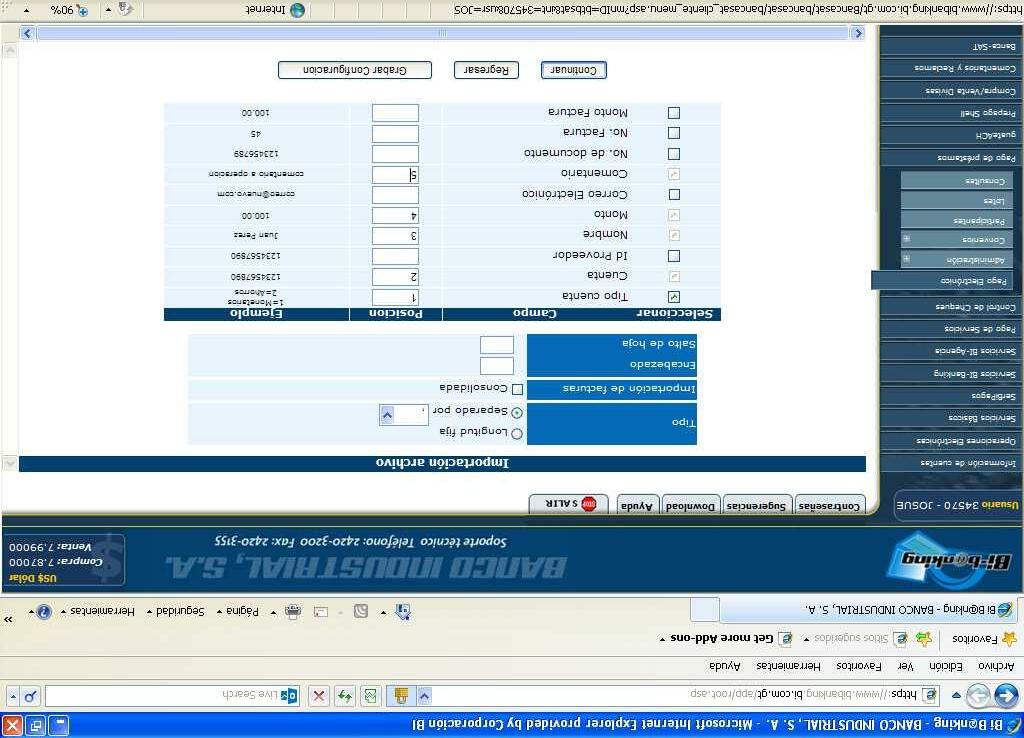Click the vertical scrollbar arrow near Importación archivo
The width and height of the screenshot is (1024, 738).
coord(10,462)
